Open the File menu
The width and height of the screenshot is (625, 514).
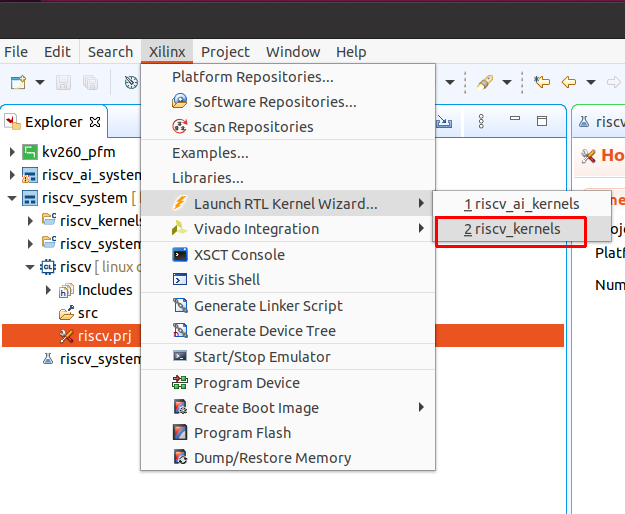[16, 52]
